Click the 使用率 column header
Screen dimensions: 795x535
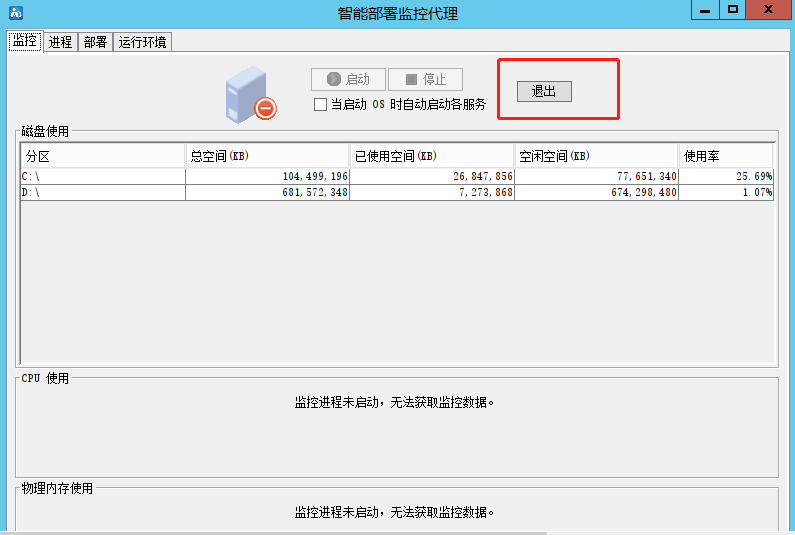pyautogui.click(x=726, y=156)
